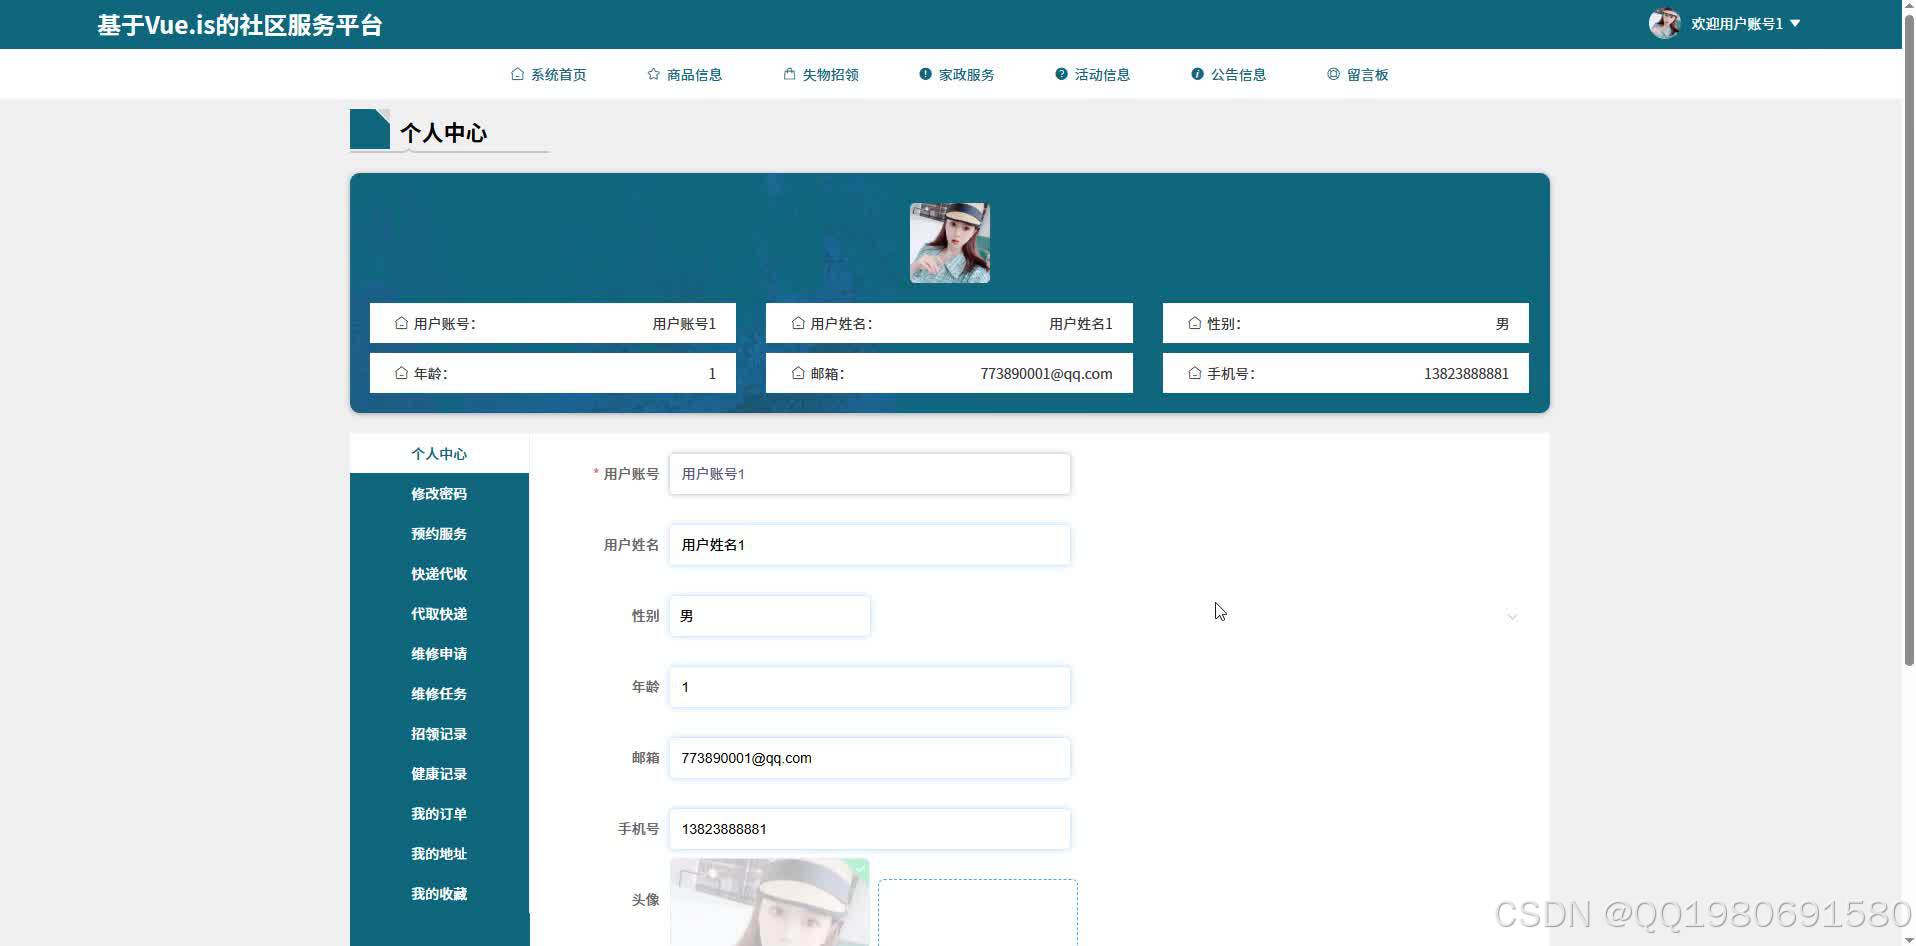This screenshot has height=946, width=1916.
Task: Click the house icon beside 用户账号 card
Action: (x=398, y=322)
